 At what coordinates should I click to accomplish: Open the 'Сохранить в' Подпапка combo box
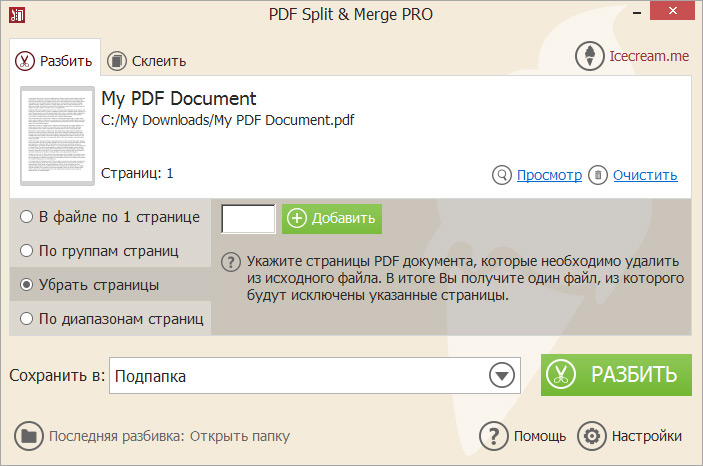(x=315, y=375)
